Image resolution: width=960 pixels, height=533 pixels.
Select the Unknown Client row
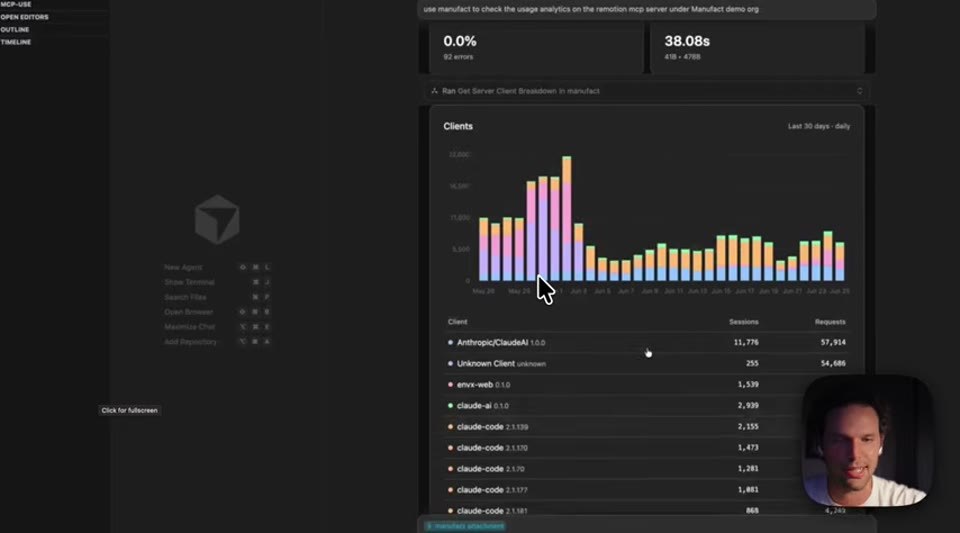pos(647,363)
